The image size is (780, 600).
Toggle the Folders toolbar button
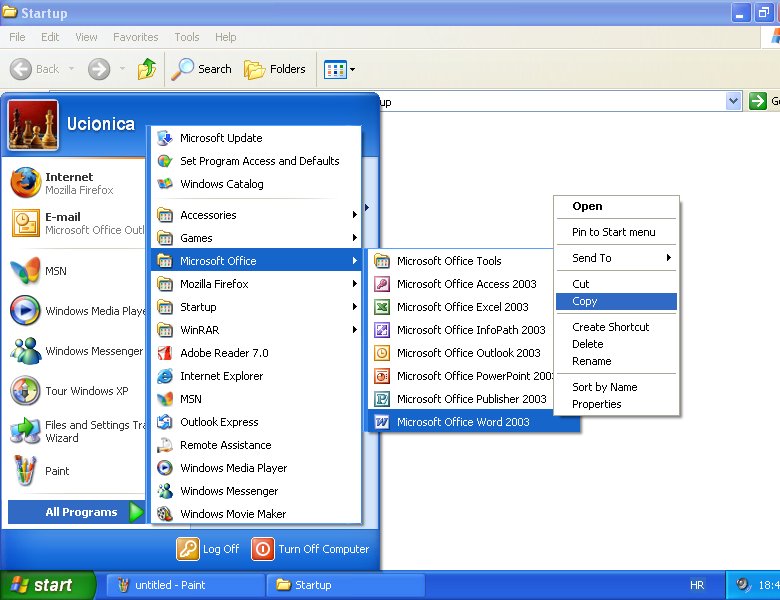(x=275, y=69)
